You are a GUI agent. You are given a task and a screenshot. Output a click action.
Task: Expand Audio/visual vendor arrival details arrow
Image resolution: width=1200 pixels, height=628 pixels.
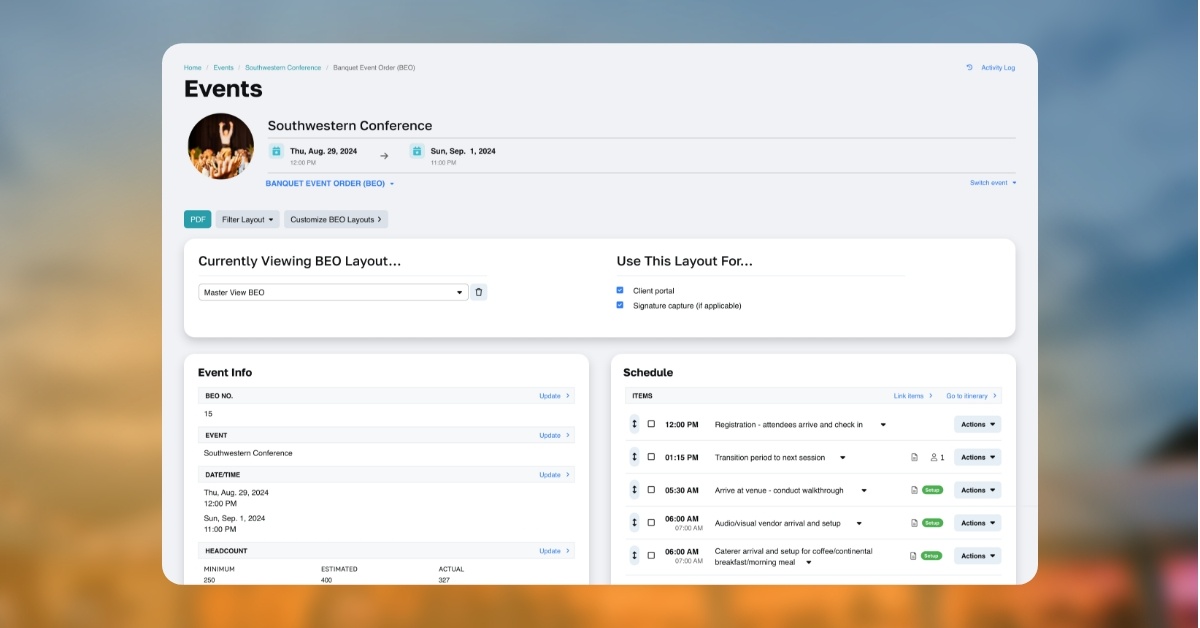[x=860, y=523]
